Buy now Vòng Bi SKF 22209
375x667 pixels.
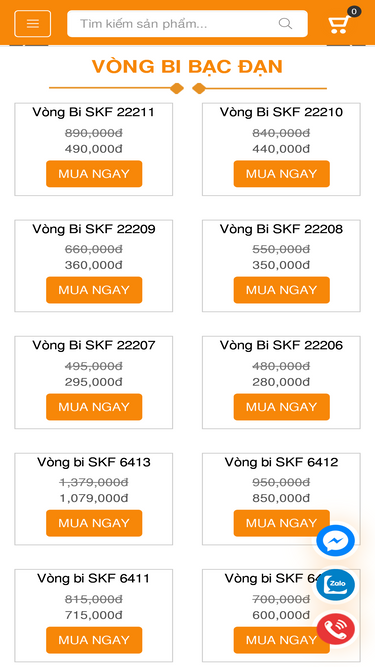(x=94, y=290)
